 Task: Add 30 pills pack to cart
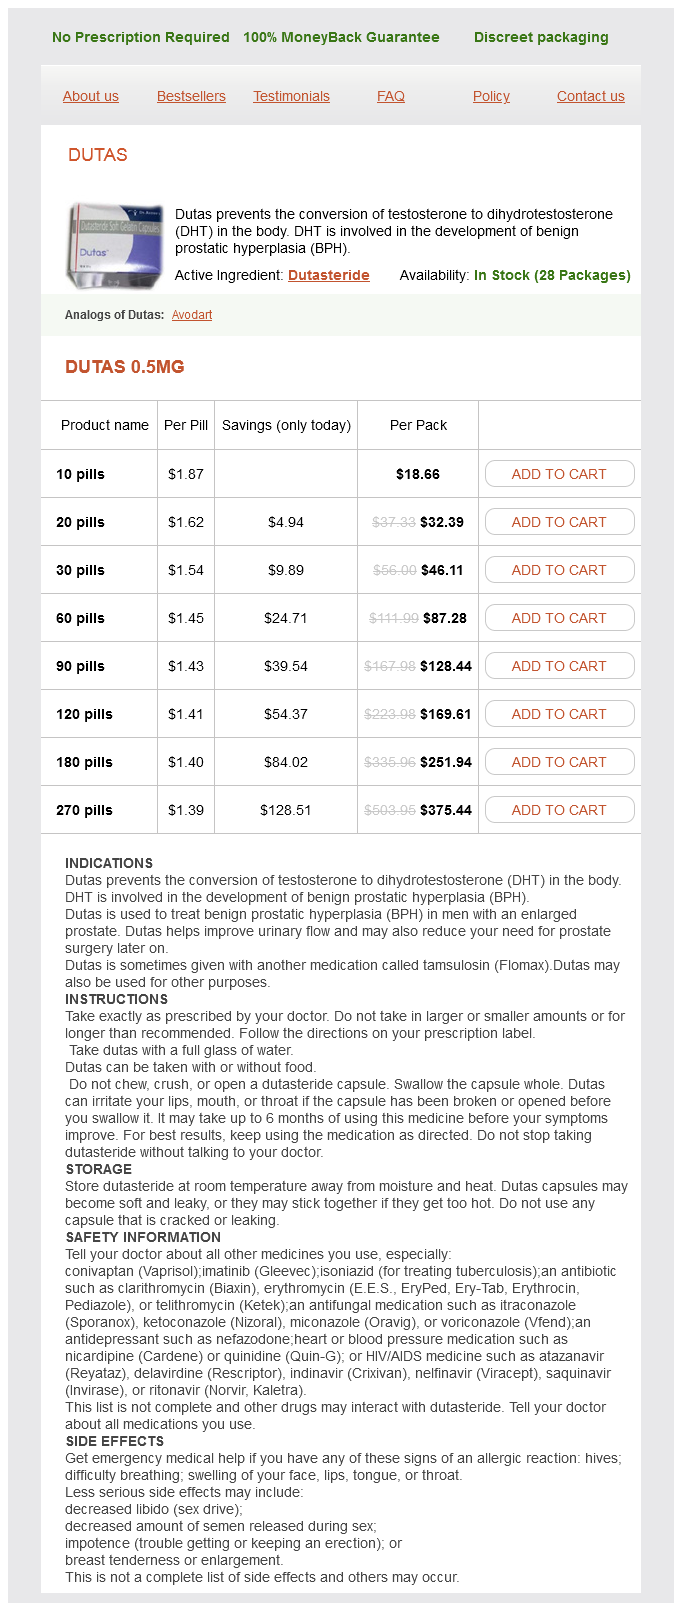pos(559,570)
